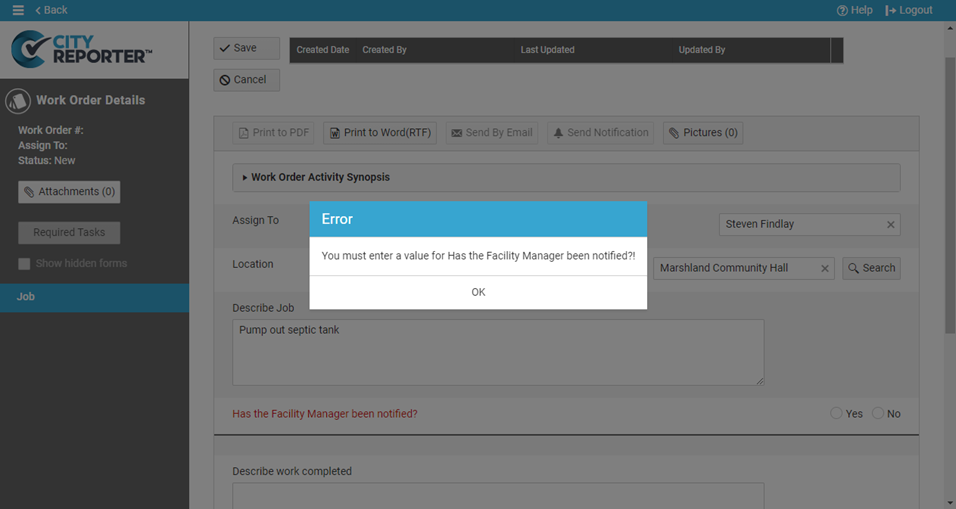Select the Job tab in the sidebar
Viewport: 956px width, 509px height.
(94, 297)
